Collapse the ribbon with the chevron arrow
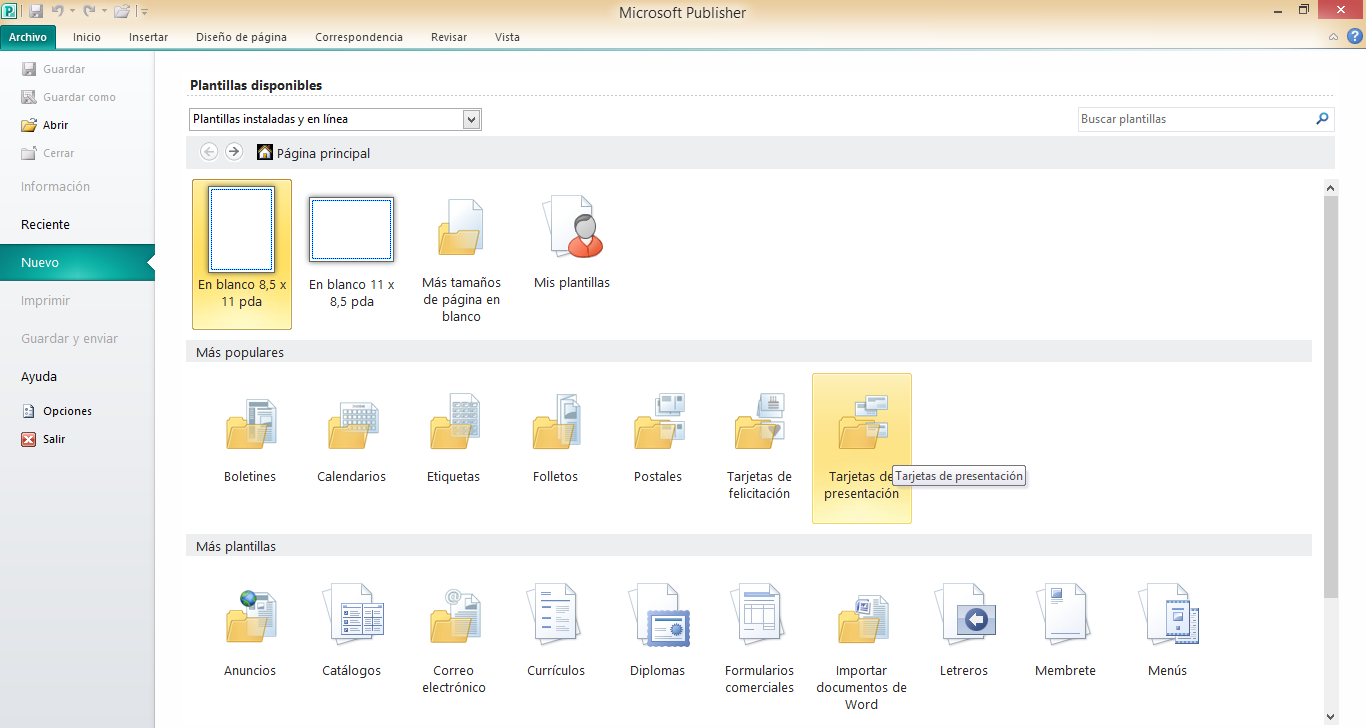The width and height of the screenshot is (1366, 728). [x=1333, y=37]
